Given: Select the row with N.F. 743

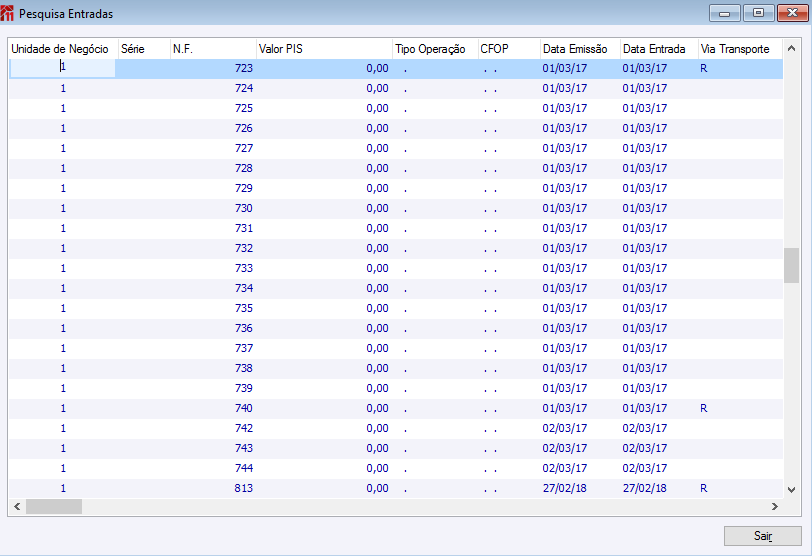Looking at the screenshot, I should pyautogui.click(x=396, y=449).
